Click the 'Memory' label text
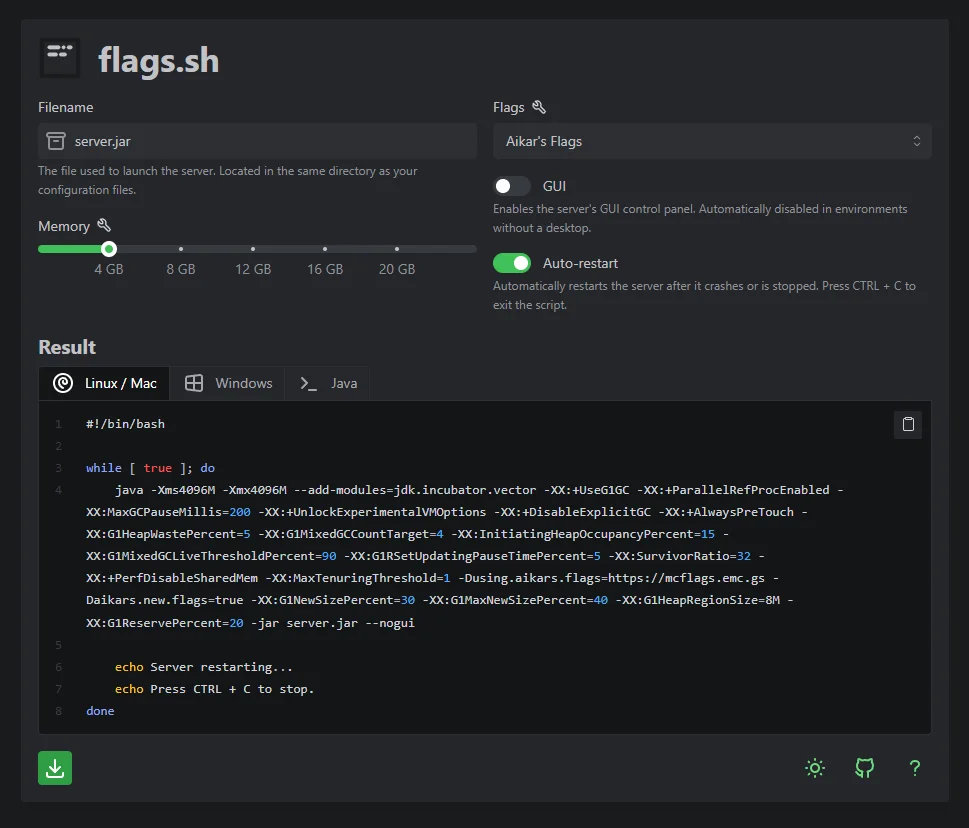 pyautogui.click(x=64, y=226)
